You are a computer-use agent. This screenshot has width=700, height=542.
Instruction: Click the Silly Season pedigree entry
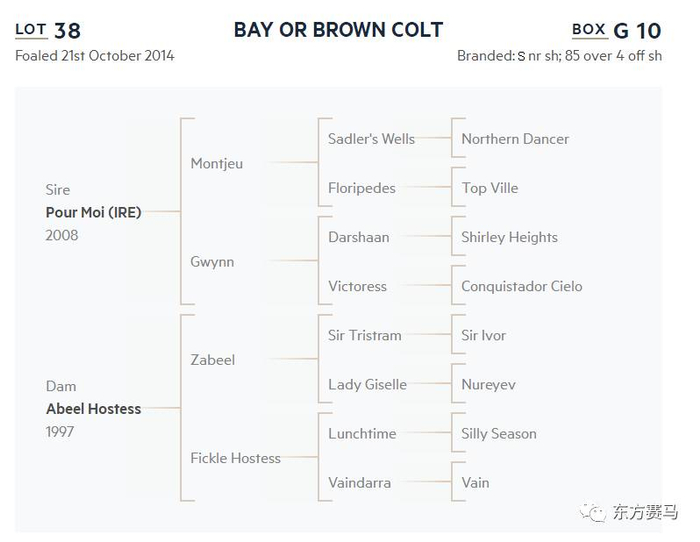point(498,433)
